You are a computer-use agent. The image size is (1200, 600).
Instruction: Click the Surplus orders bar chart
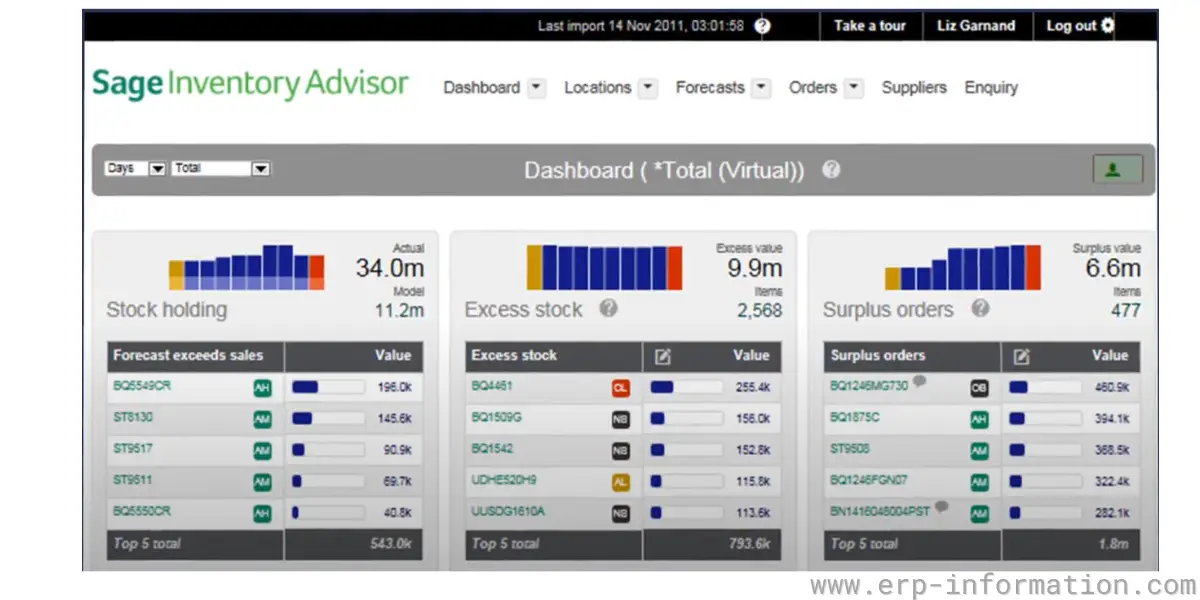[x=962, y=268]
